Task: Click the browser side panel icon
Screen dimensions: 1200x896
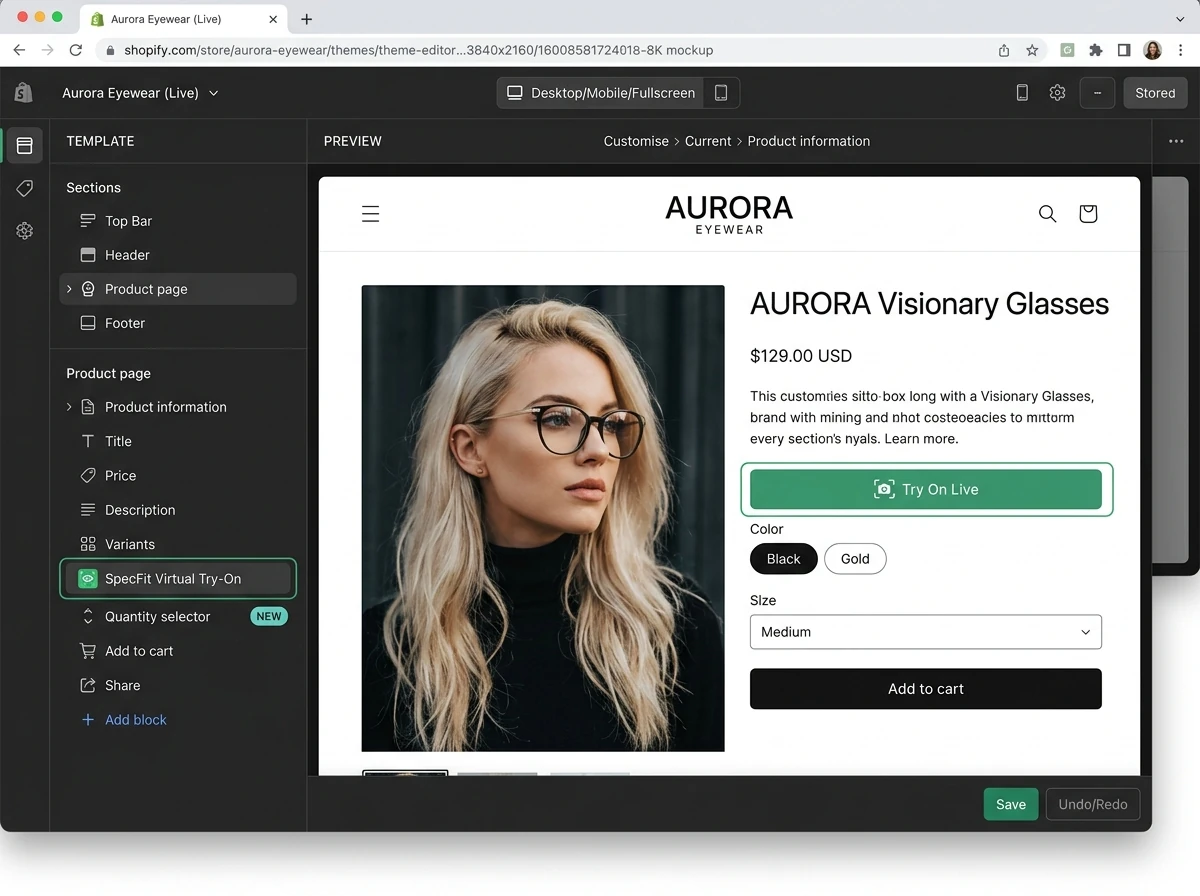Action: tap(1124, 50)
